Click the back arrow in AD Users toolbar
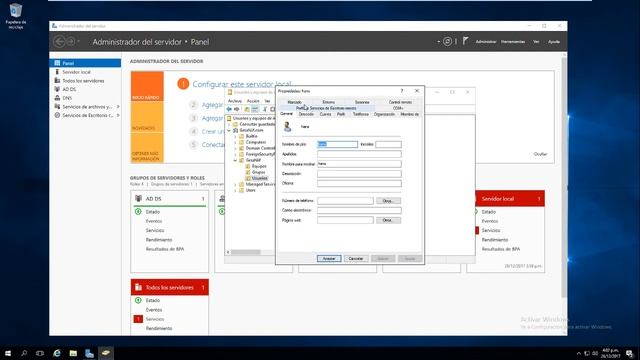640x360 pixels. 229,109
